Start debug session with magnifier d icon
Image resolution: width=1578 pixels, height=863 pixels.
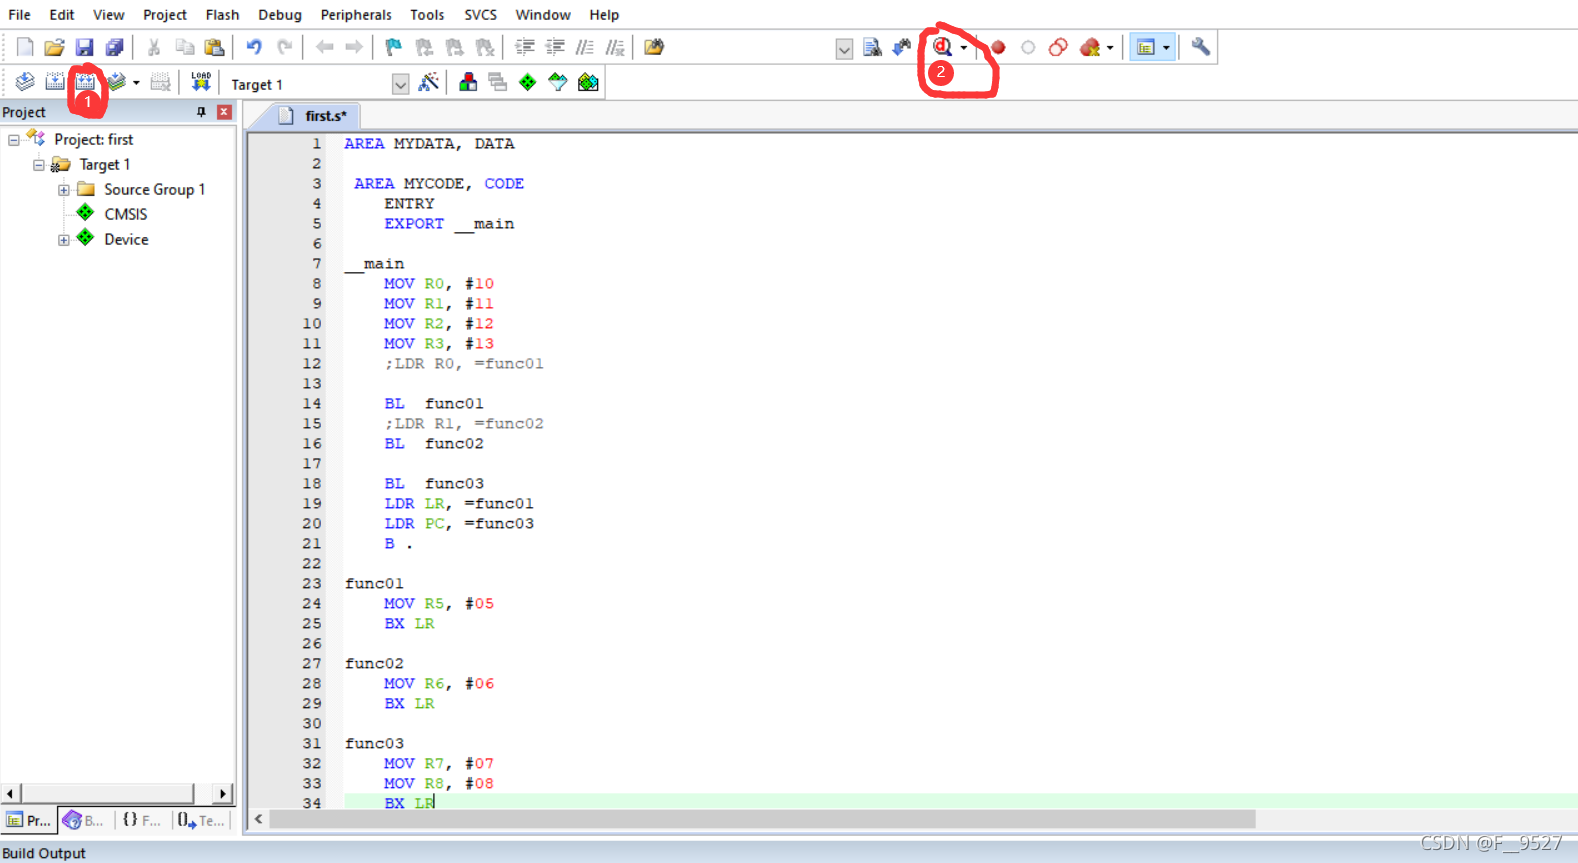[x=942, y=47]
